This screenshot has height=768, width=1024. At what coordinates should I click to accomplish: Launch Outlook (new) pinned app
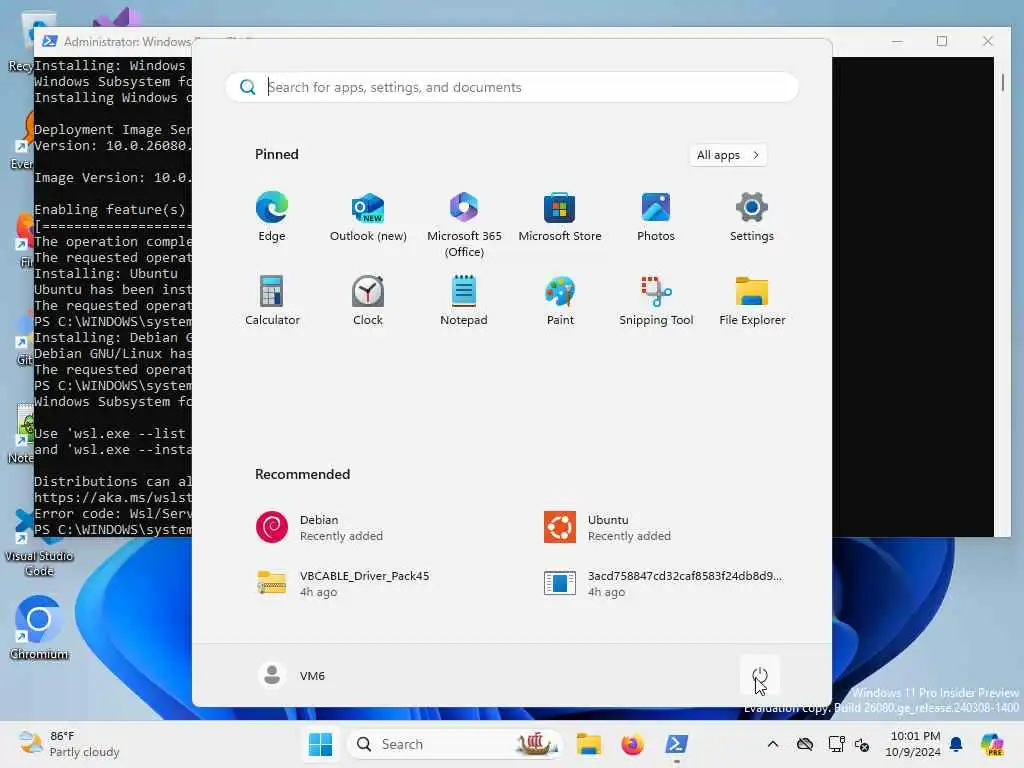(368, 218)
